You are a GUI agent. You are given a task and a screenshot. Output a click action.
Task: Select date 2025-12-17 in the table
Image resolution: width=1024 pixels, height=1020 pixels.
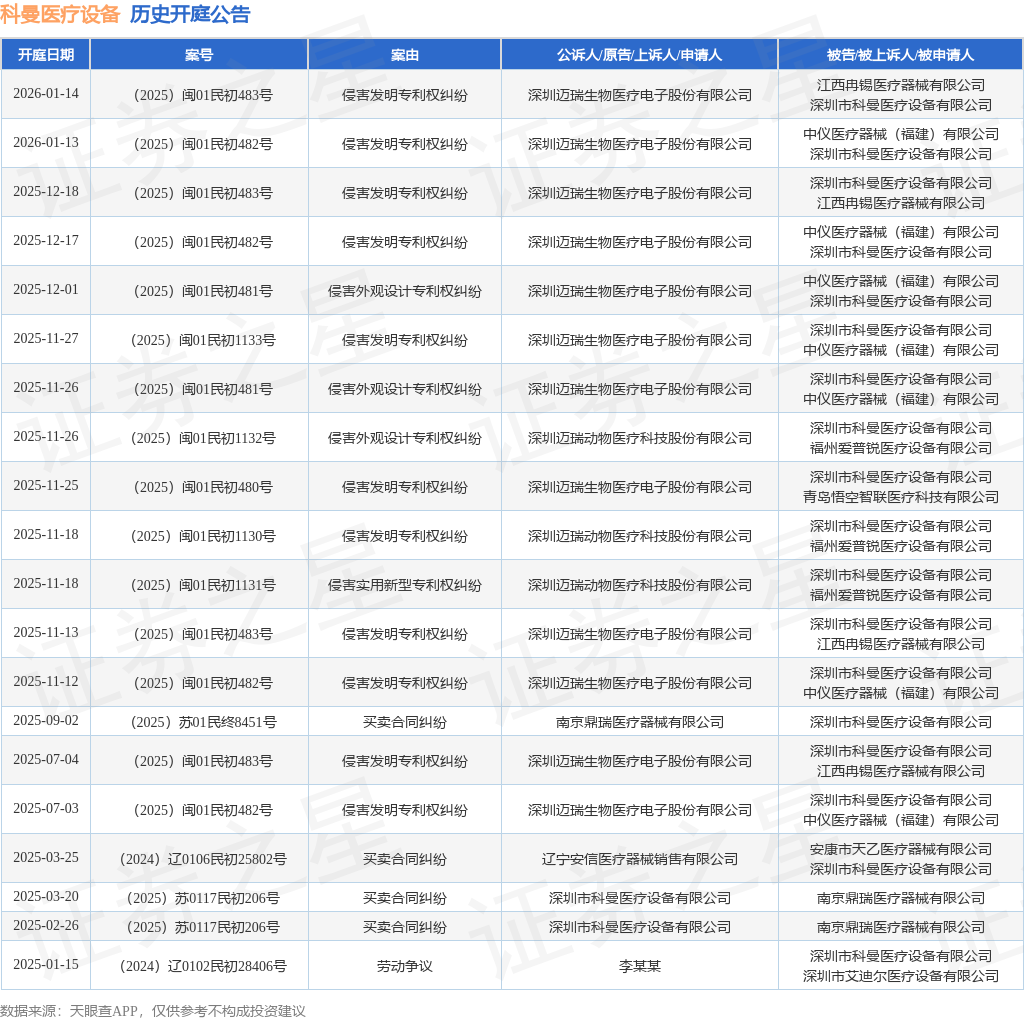pos(46,240)
